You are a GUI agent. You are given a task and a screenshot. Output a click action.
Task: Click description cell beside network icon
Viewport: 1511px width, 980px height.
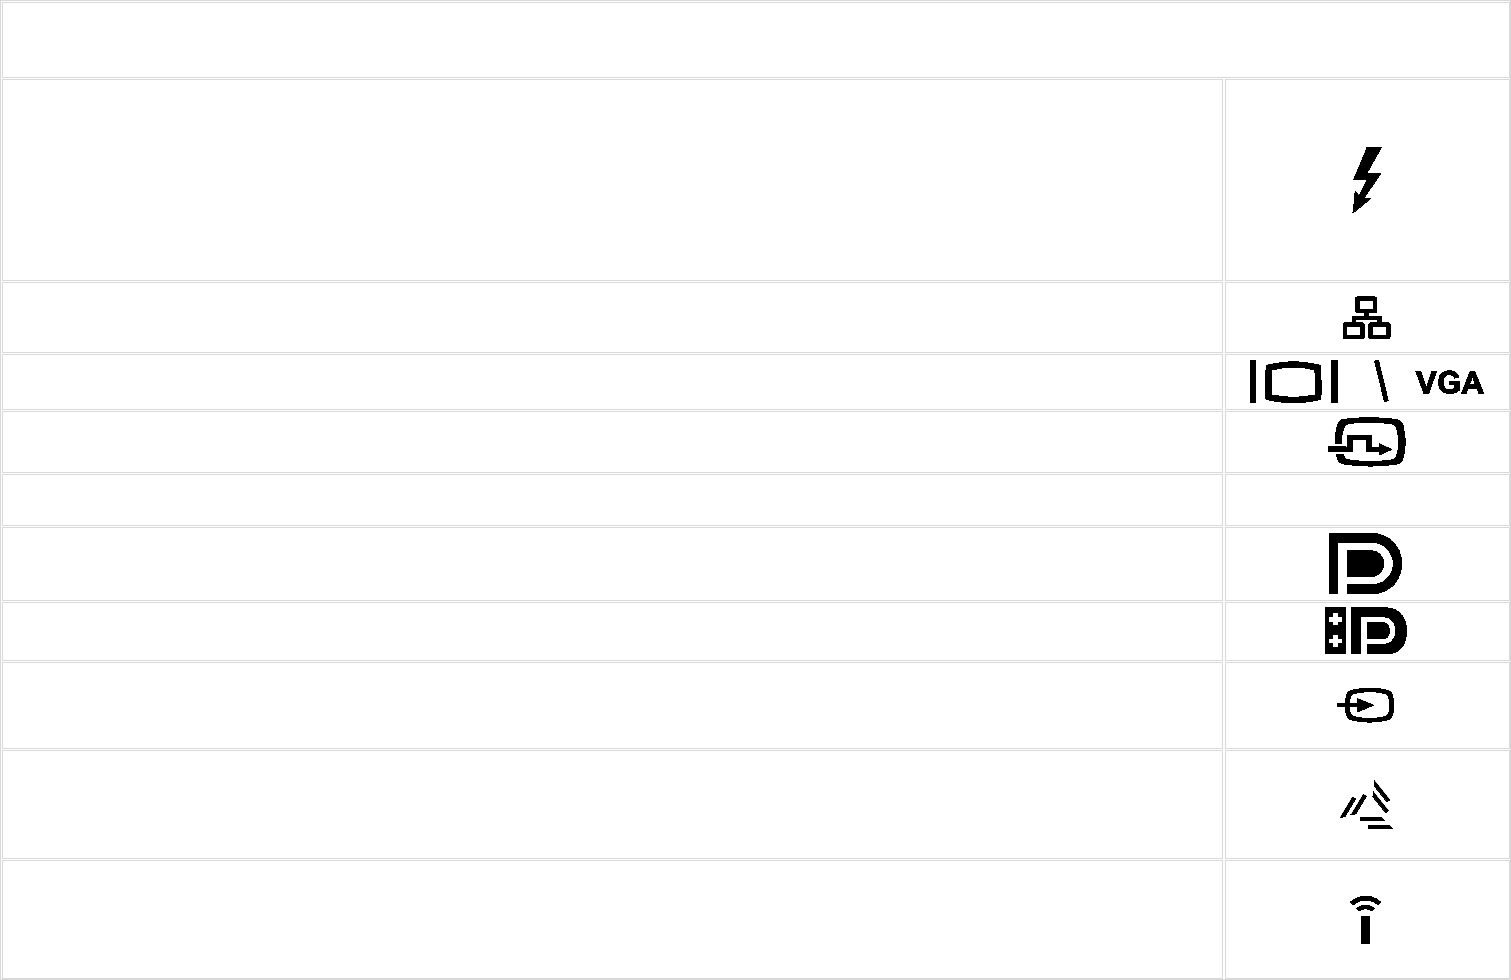click(x=612, y=317)
